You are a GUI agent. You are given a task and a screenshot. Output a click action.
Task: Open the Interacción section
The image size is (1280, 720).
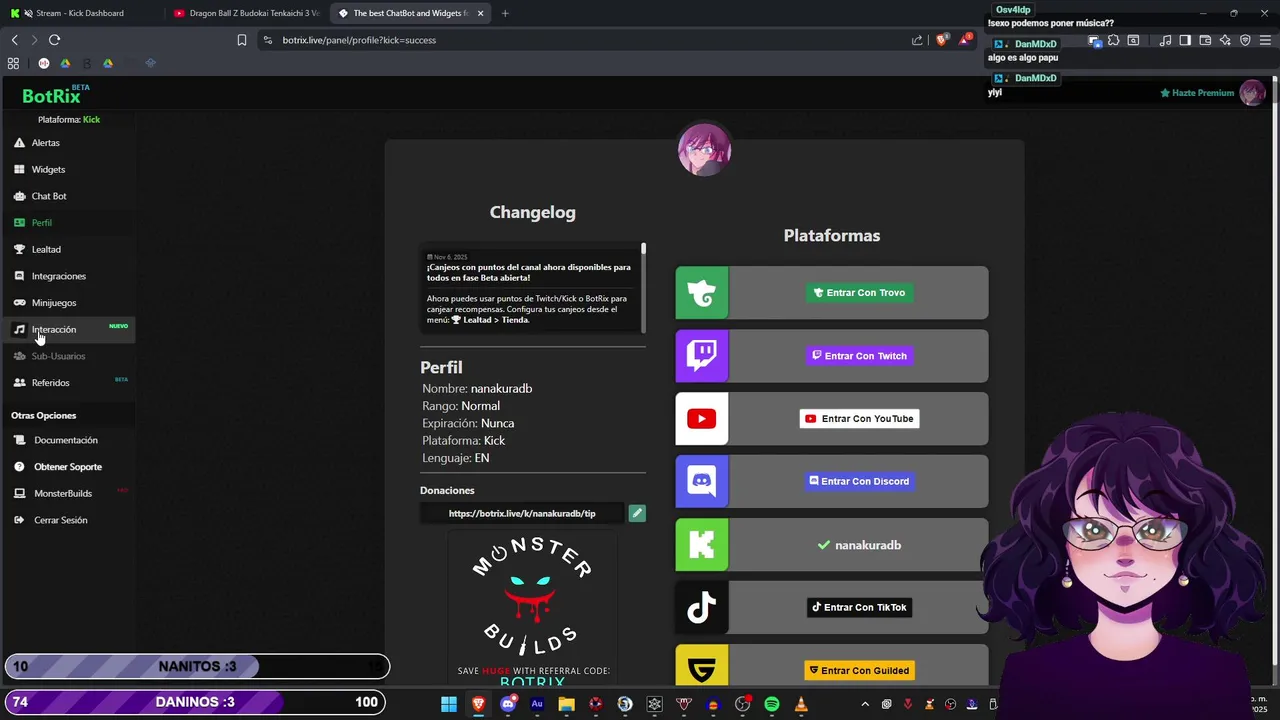(54, 330)
